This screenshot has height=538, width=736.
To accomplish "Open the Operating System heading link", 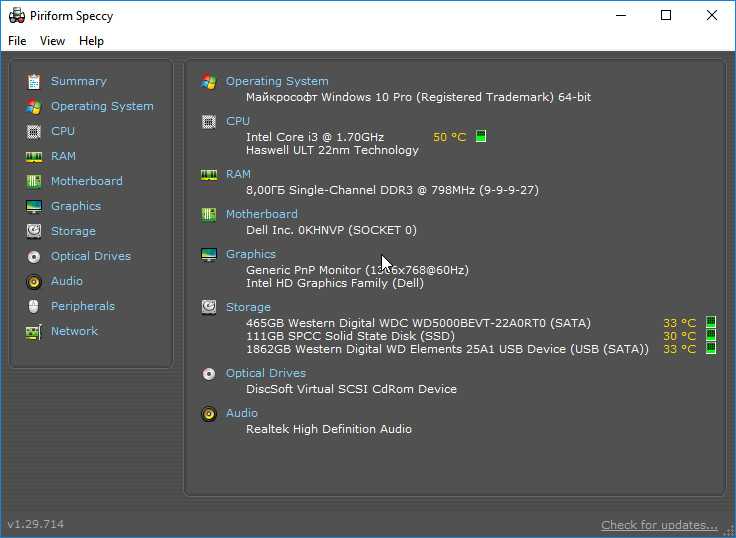I will pyautogui.click(x=277, y=81).
